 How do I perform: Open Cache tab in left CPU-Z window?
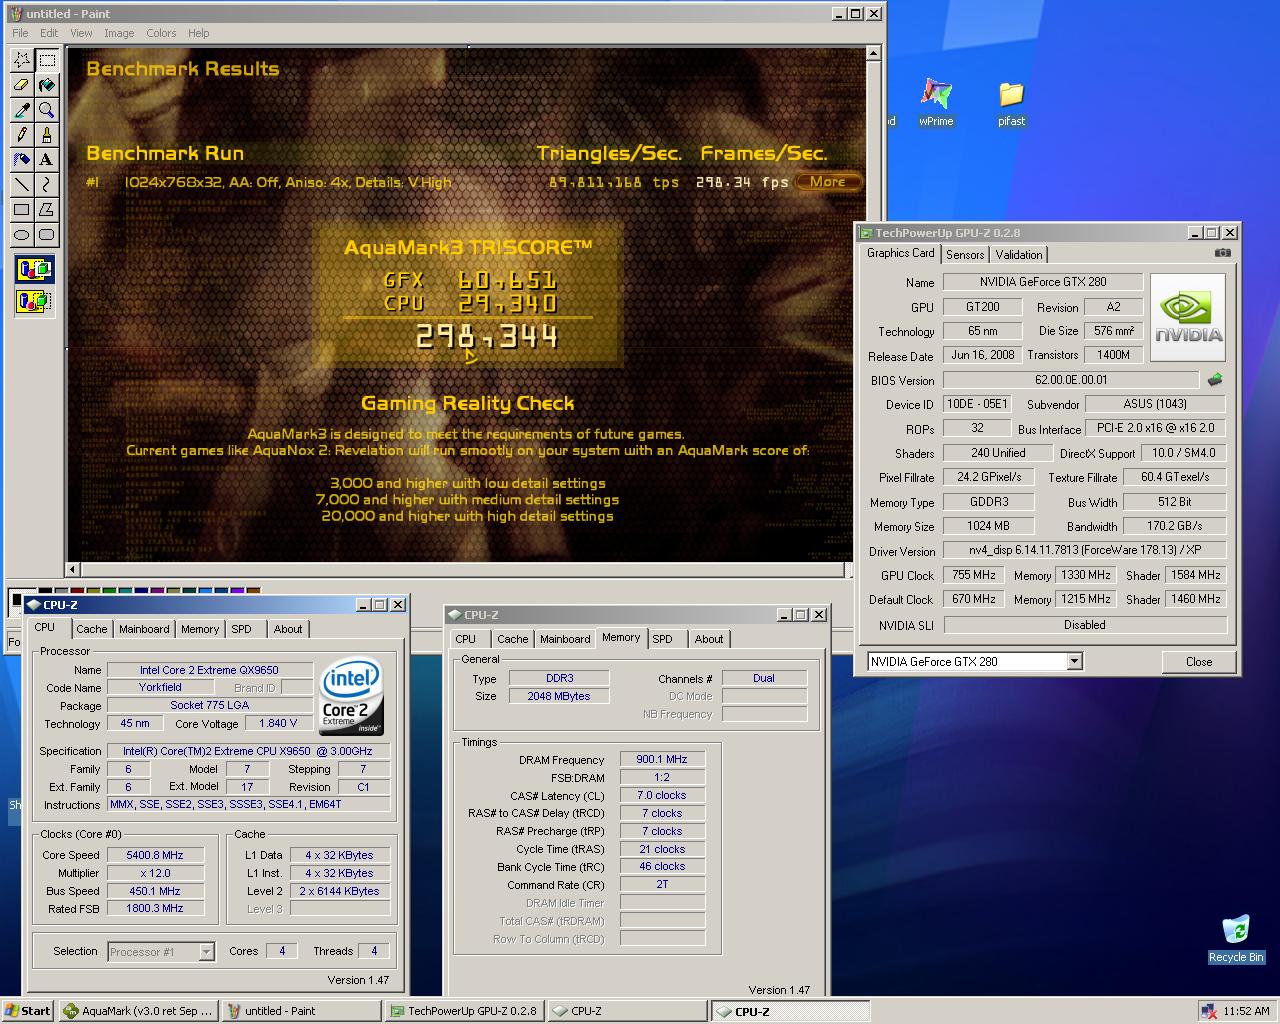pyautogui.click(x=92, y=629)
